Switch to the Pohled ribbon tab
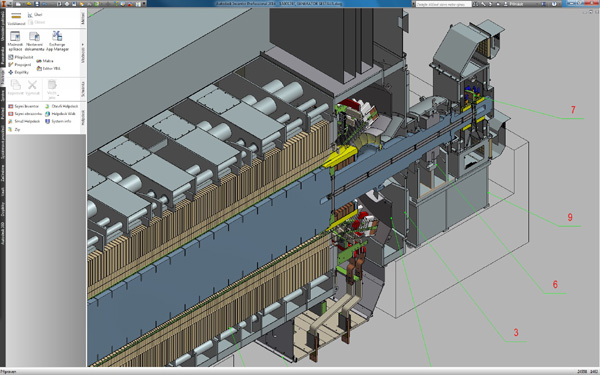 (x=3, y=113)
